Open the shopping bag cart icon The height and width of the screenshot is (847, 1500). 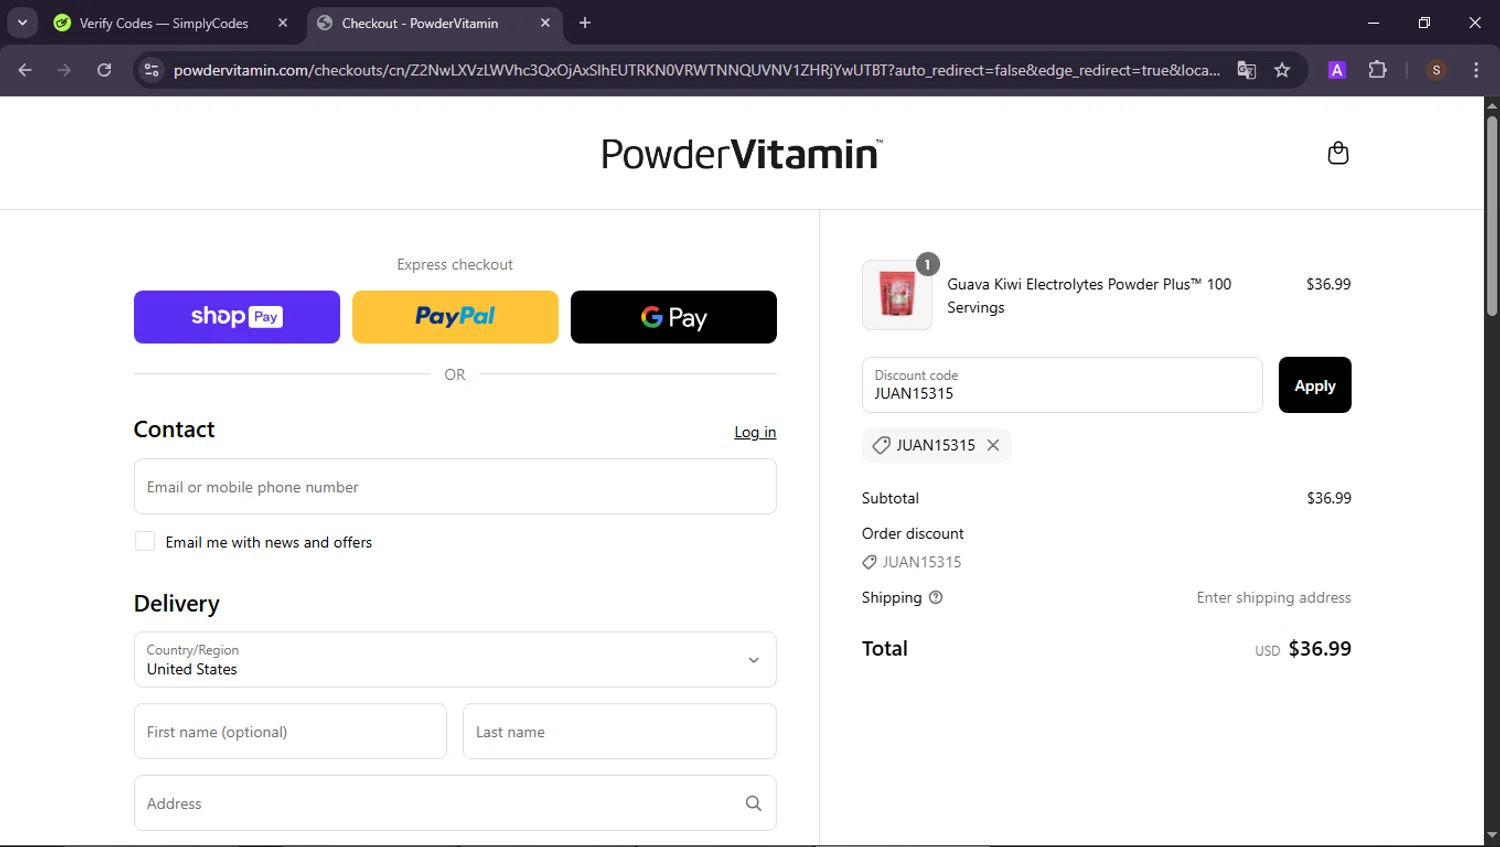pyautogui.click(x=1337, y=153)
